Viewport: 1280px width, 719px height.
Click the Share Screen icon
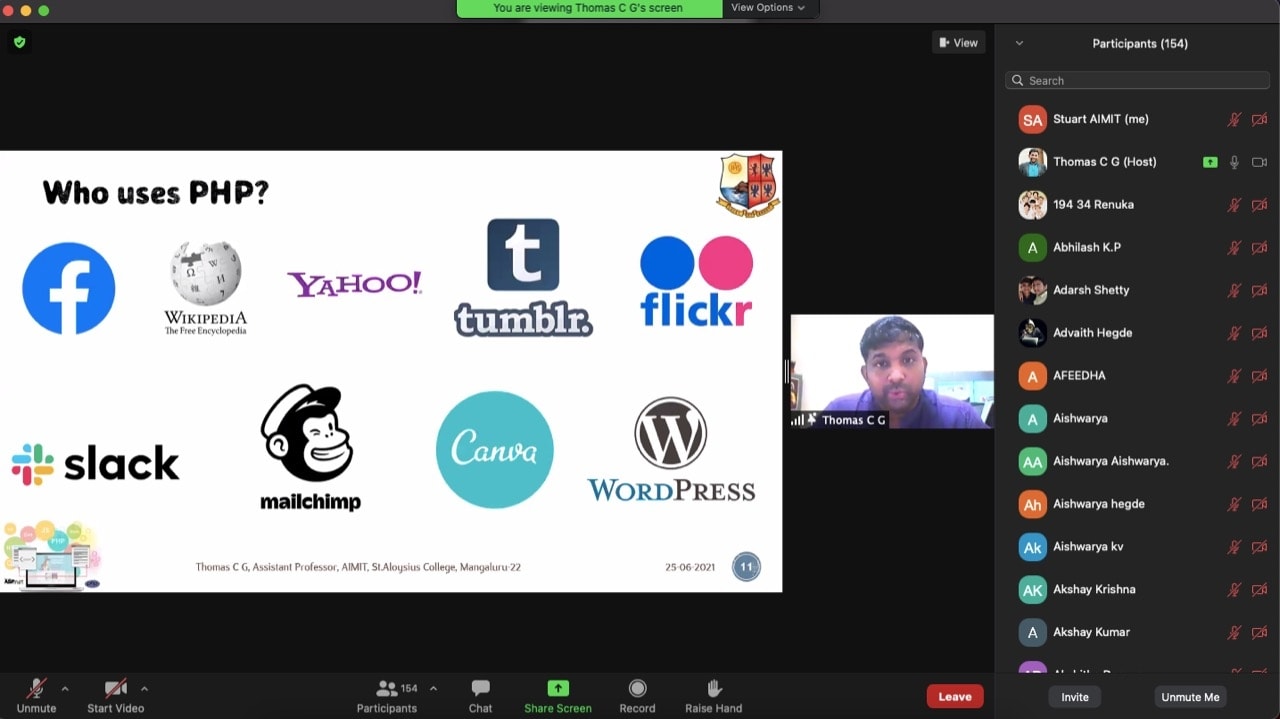558,688
